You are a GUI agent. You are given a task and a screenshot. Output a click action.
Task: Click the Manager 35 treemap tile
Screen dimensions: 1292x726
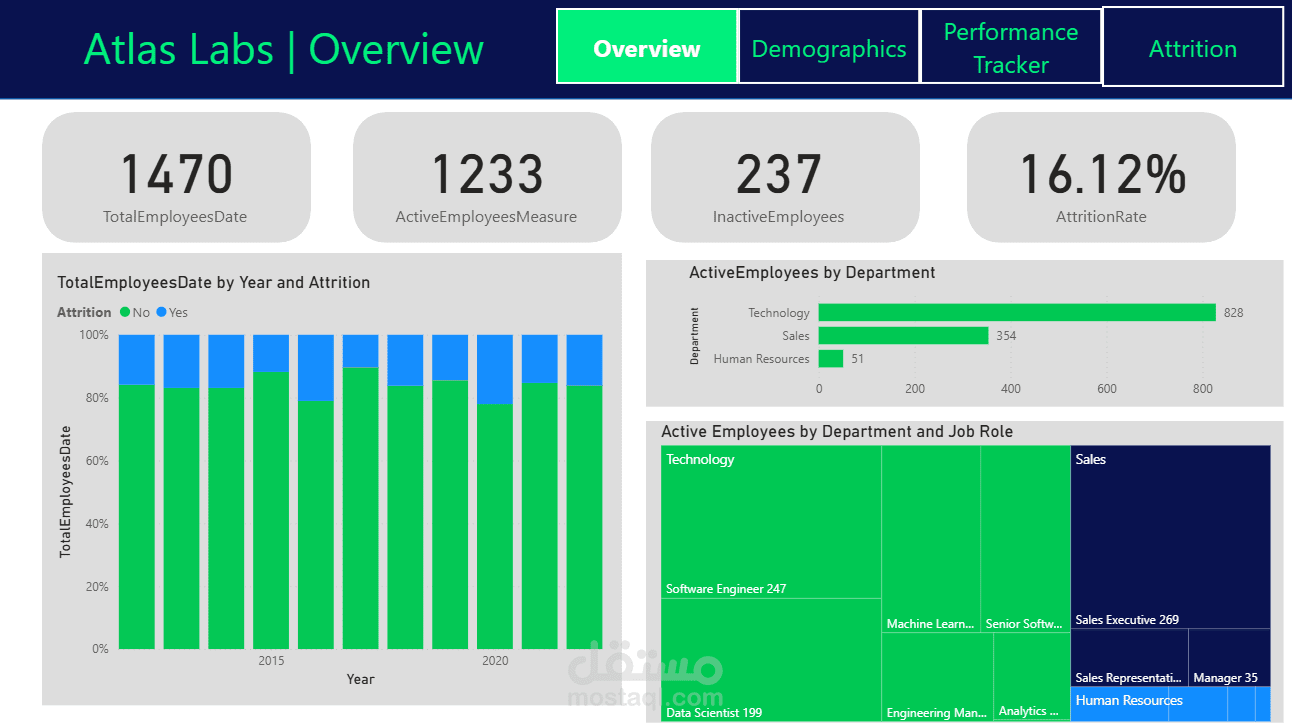coord(1230,657)
